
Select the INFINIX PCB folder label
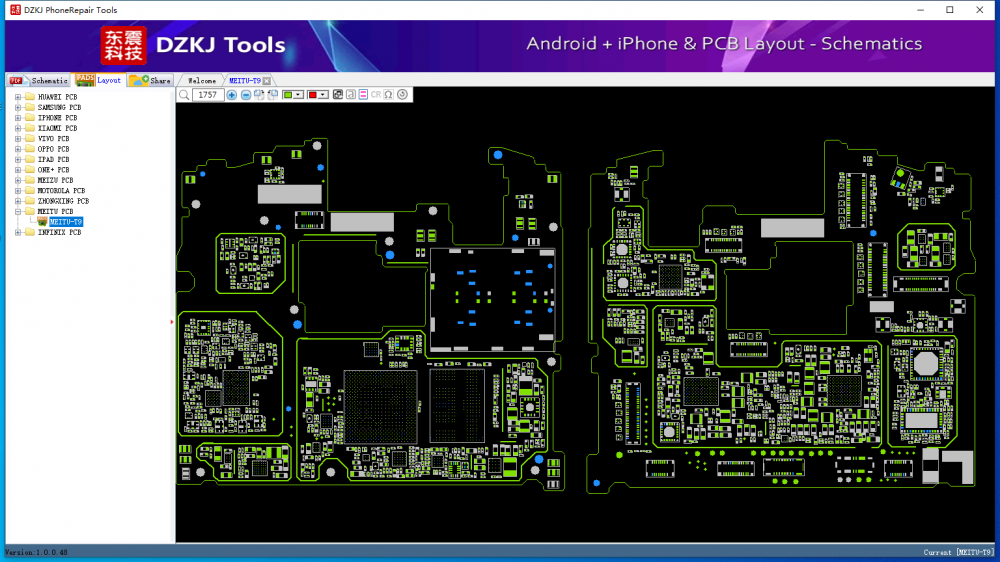pyautogui.click(x=59, y=232)
